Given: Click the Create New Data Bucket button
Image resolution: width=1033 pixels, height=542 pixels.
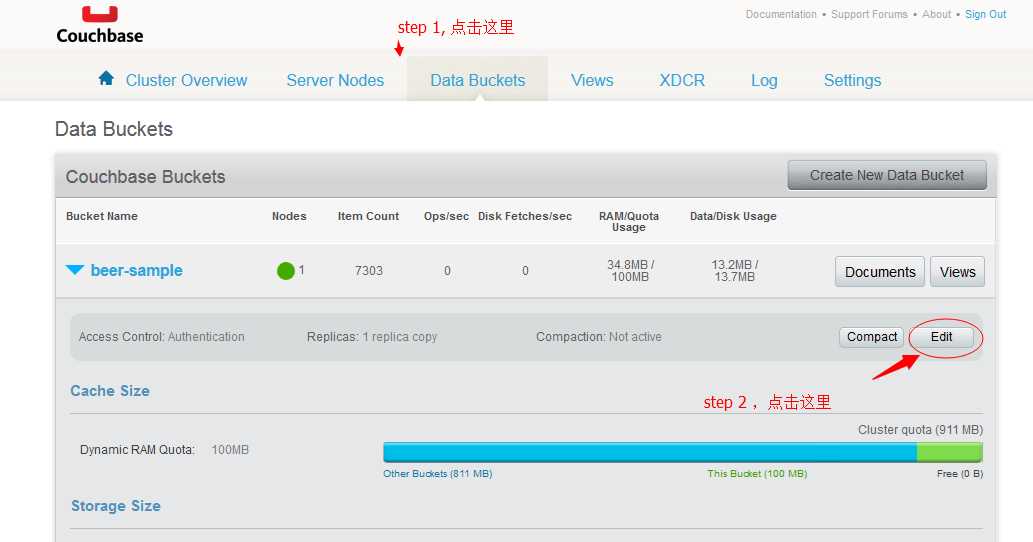Looking at the screenshot, I should pos(887,175).
